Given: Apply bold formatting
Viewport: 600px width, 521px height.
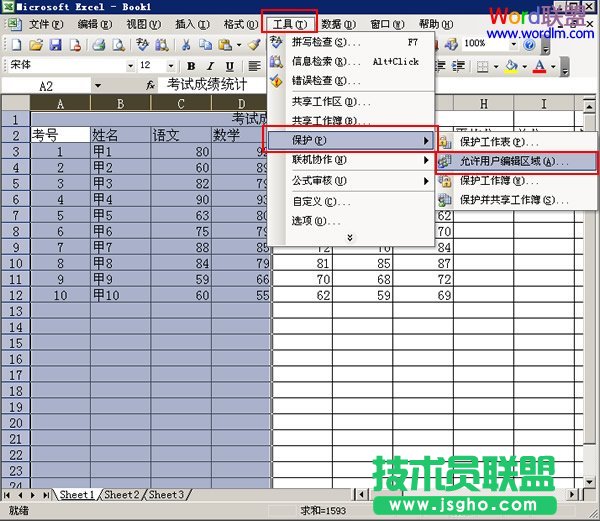Looking at the screenshot, I should 191,67.
